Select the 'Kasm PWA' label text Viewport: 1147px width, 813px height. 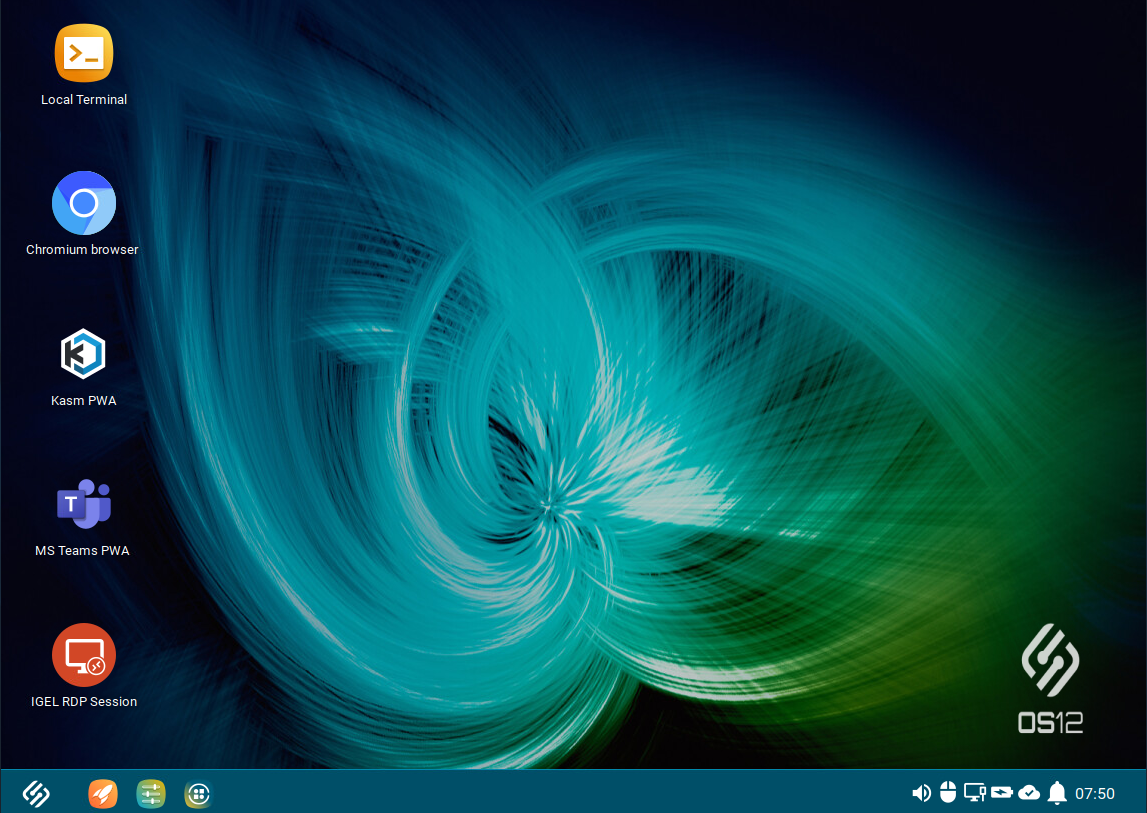[x=83, y=400]
